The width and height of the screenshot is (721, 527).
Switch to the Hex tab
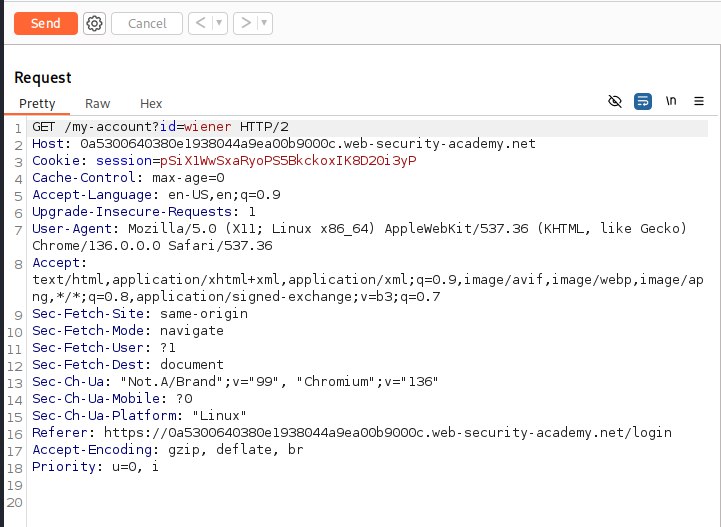pyautogui.click(x=151, y=103)
